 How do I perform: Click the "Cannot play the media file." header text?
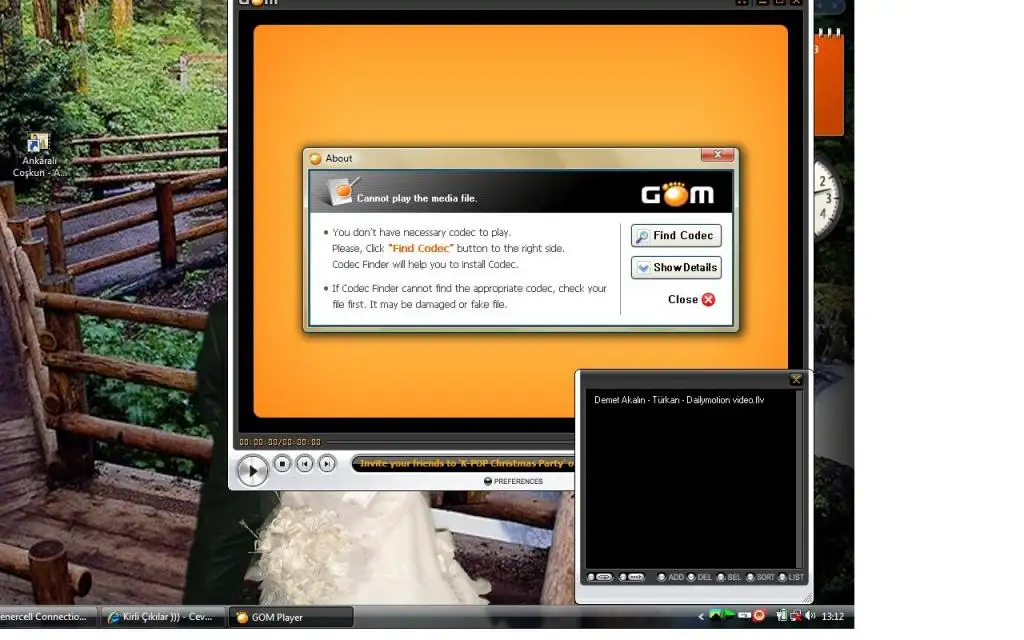click(417, 198)
